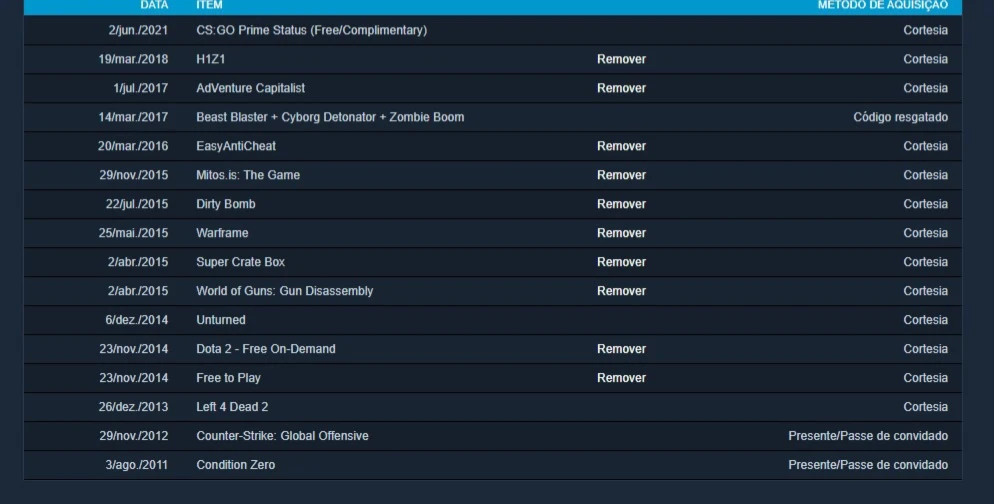
Task: Remove the Free to Play license
Action: 621,378
